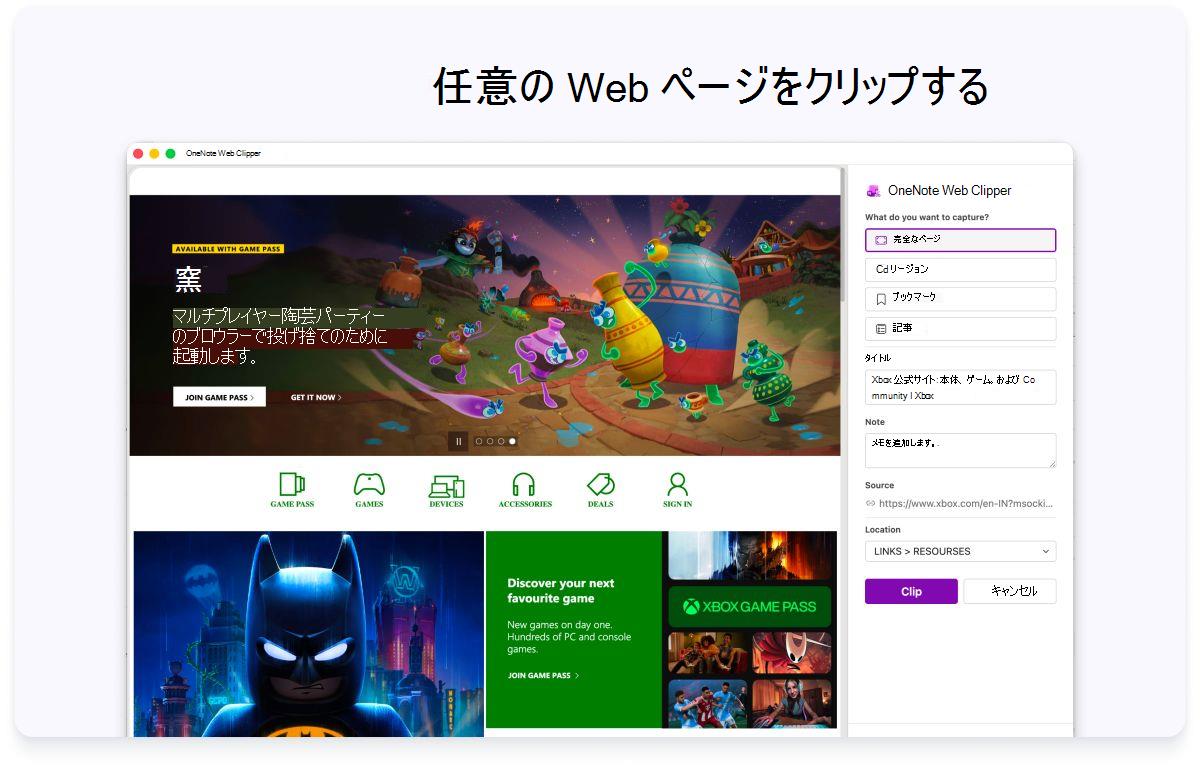Open the Sign In person icon
The image size is (1200, 770).
(x=677, y=485)
